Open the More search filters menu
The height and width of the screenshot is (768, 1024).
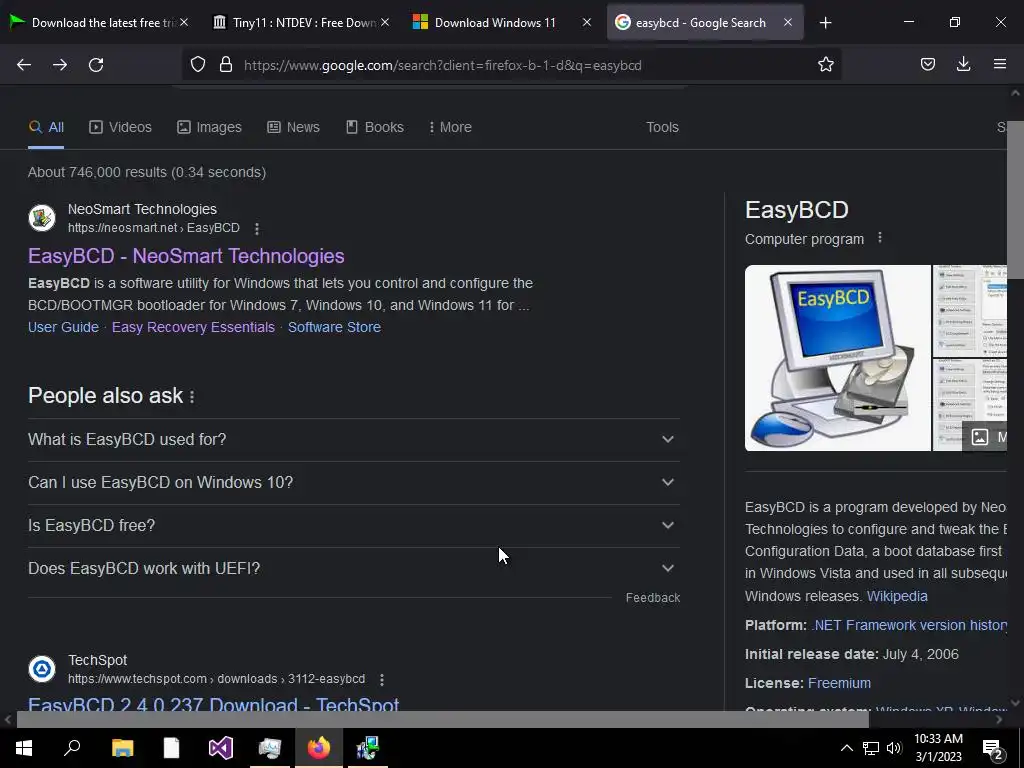tap(450, 127)
